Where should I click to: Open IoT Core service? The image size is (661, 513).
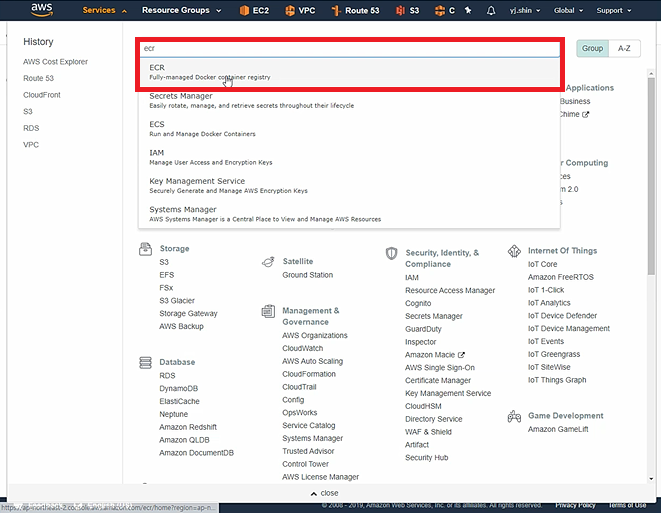pos(542,264)
